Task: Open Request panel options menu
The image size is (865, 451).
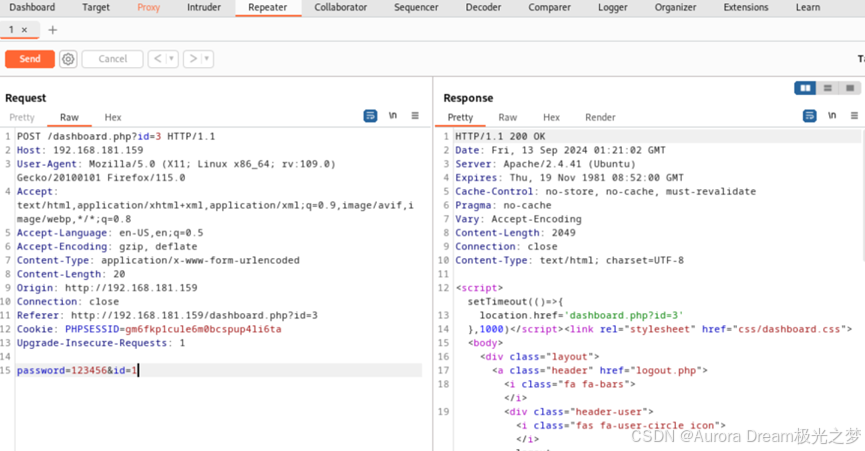Action: (415, 115)
